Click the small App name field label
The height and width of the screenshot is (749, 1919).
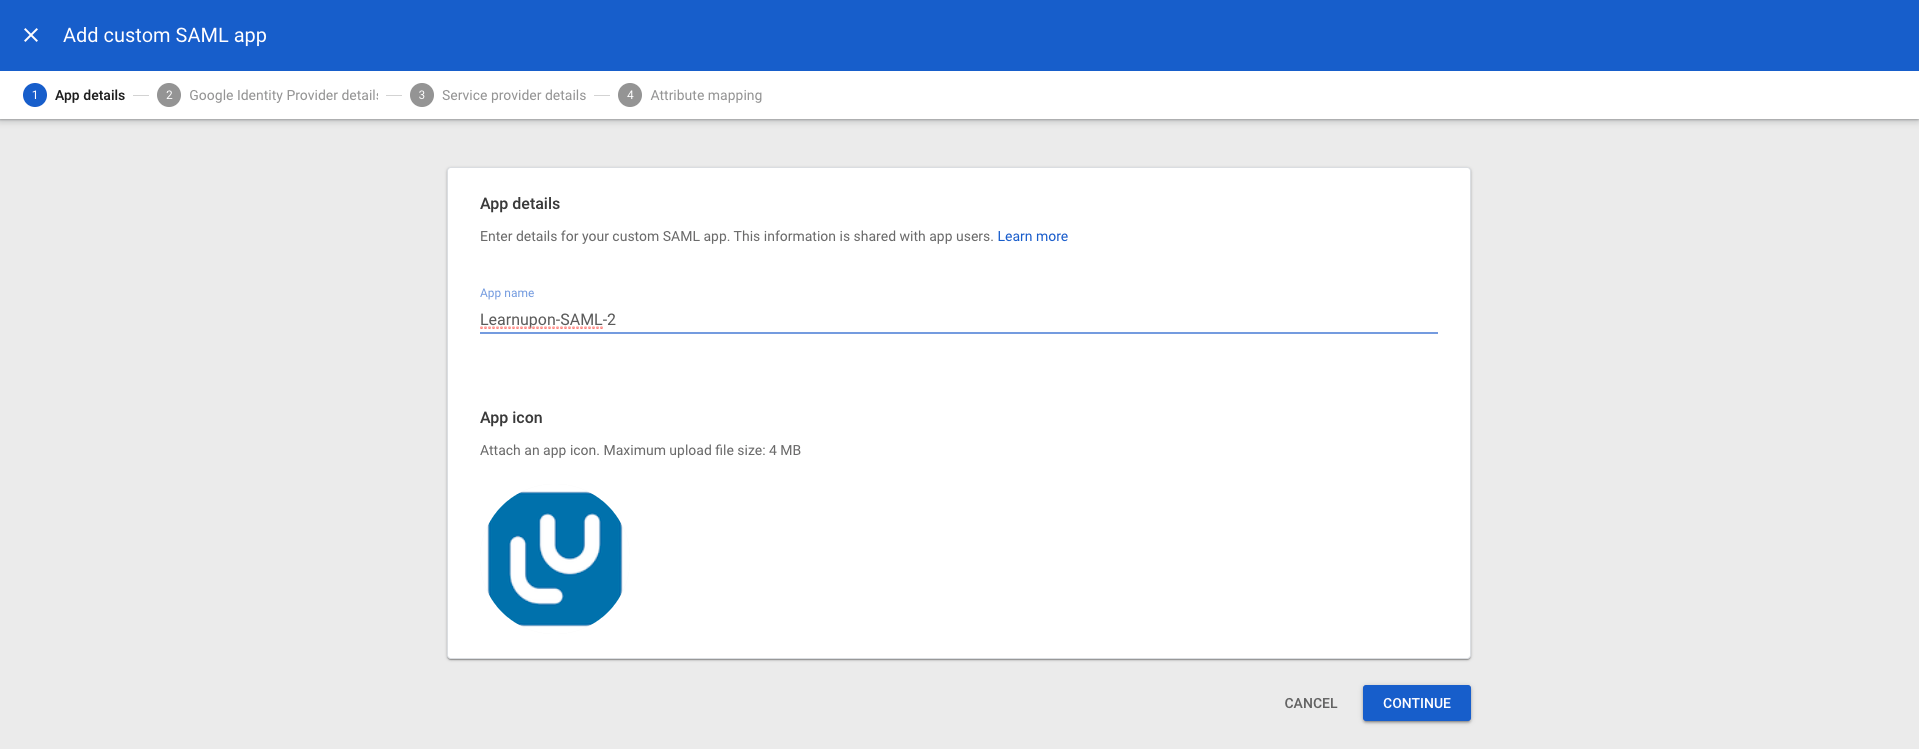[x=507, y=293]
